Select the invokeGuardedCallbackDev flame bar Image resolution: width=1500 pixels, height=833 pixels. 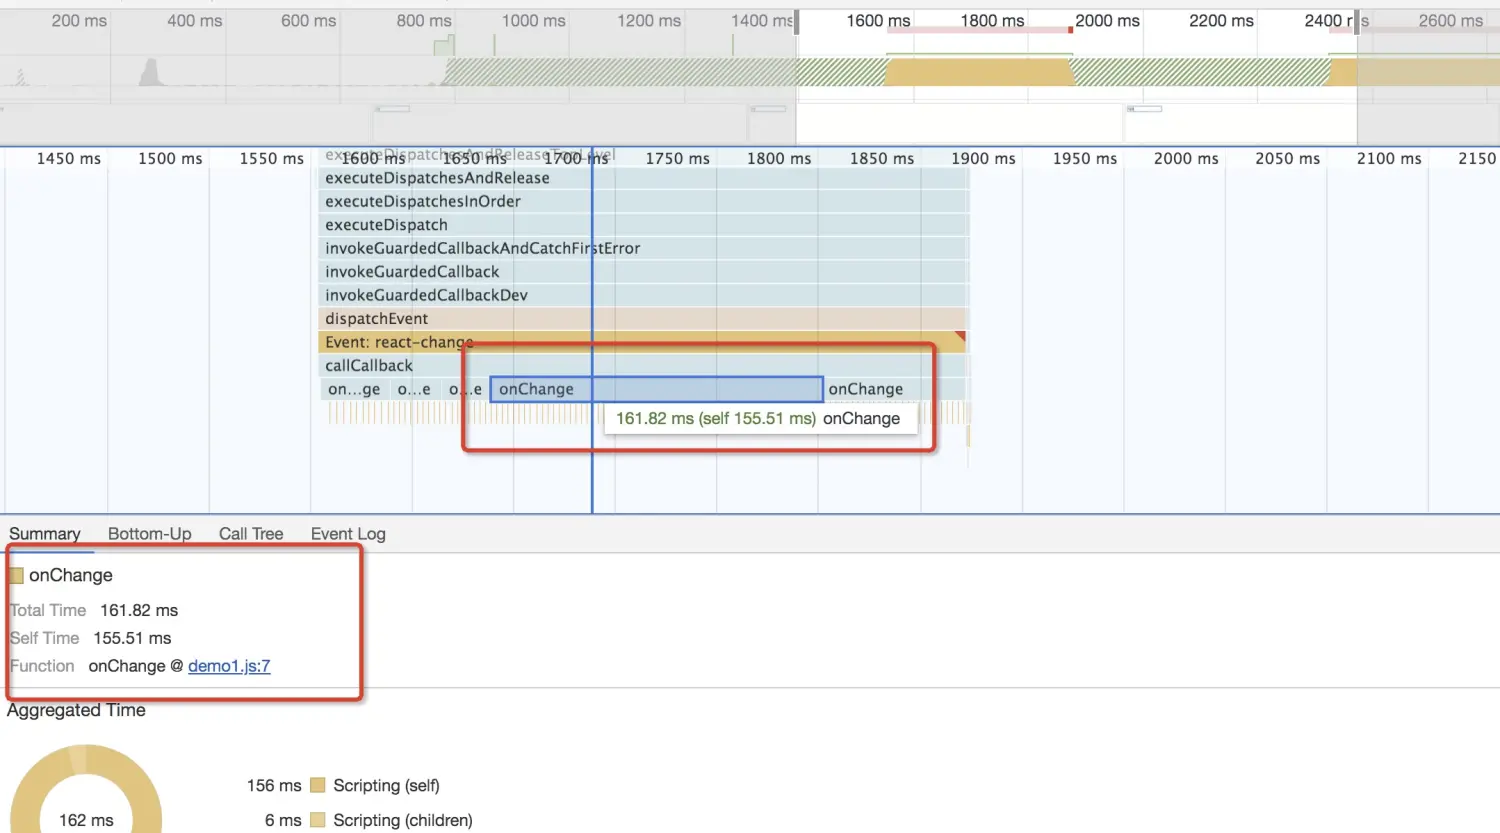click(643, 295)
